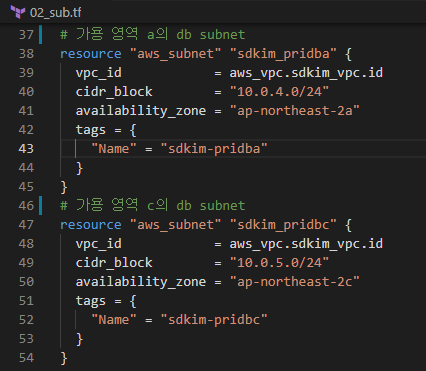This screenshot has height=371, width=426.
Task: Click line number 54 in the gutter
Action: 26,358
